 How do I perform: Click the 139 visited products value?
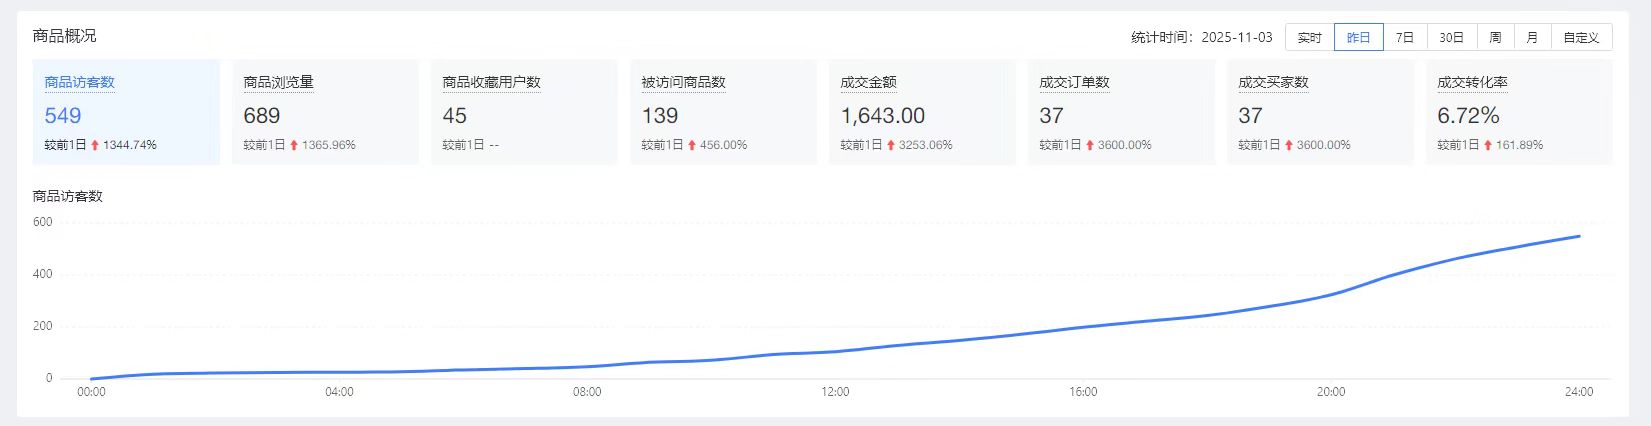(660, 116)
